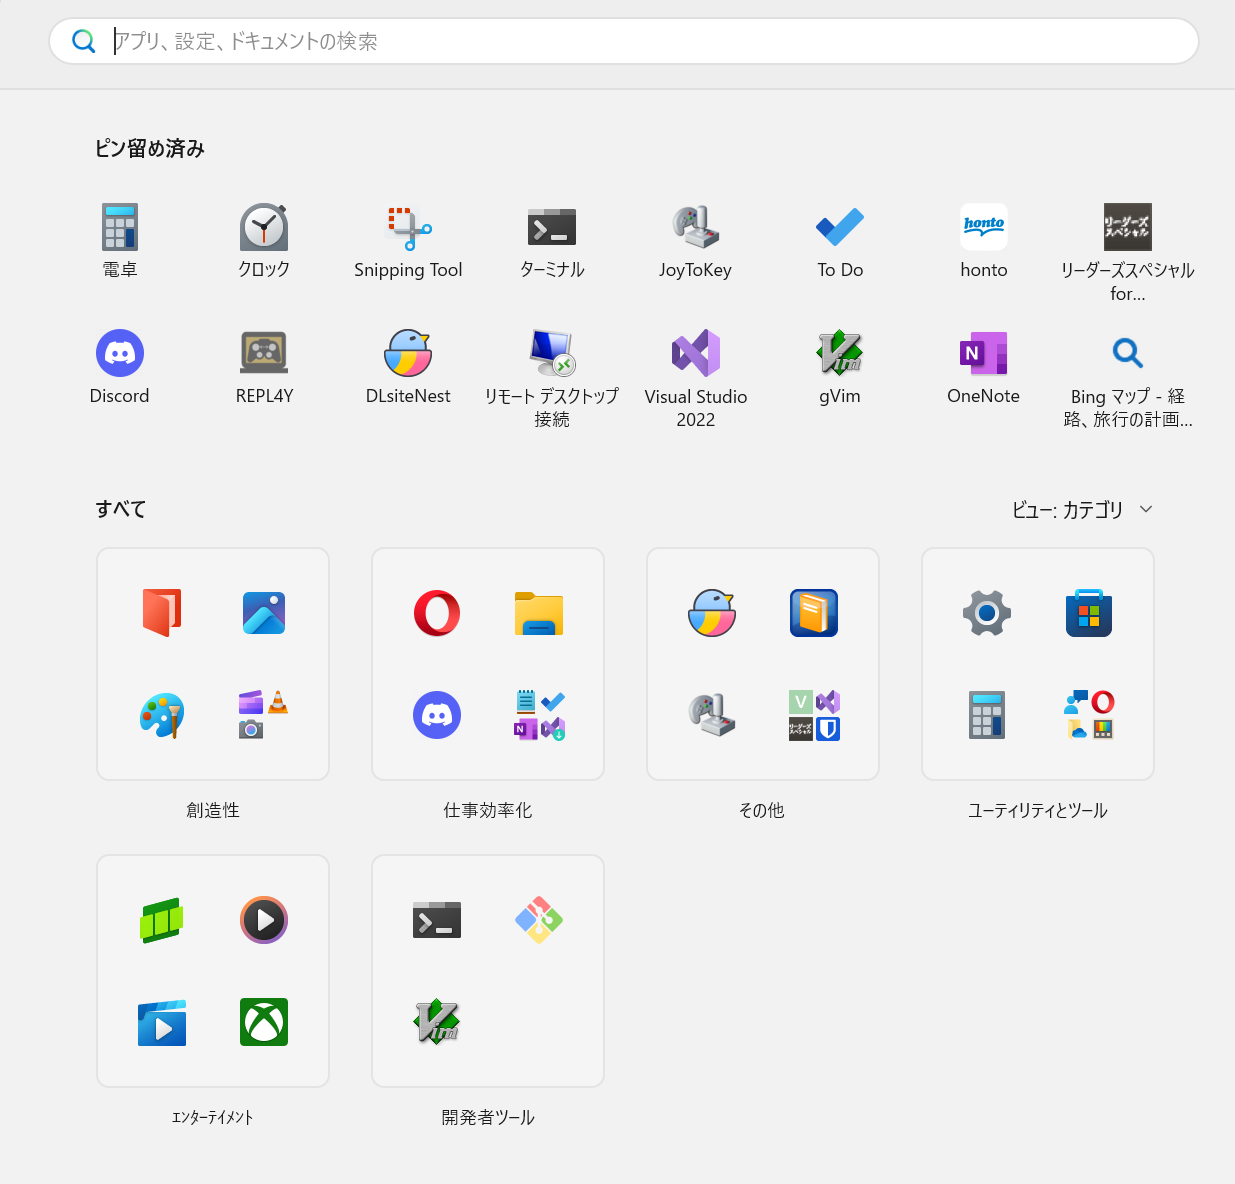Launch the pinned Discord app
Screen dimensions: 1235x1184
click(x=120, y=367)
